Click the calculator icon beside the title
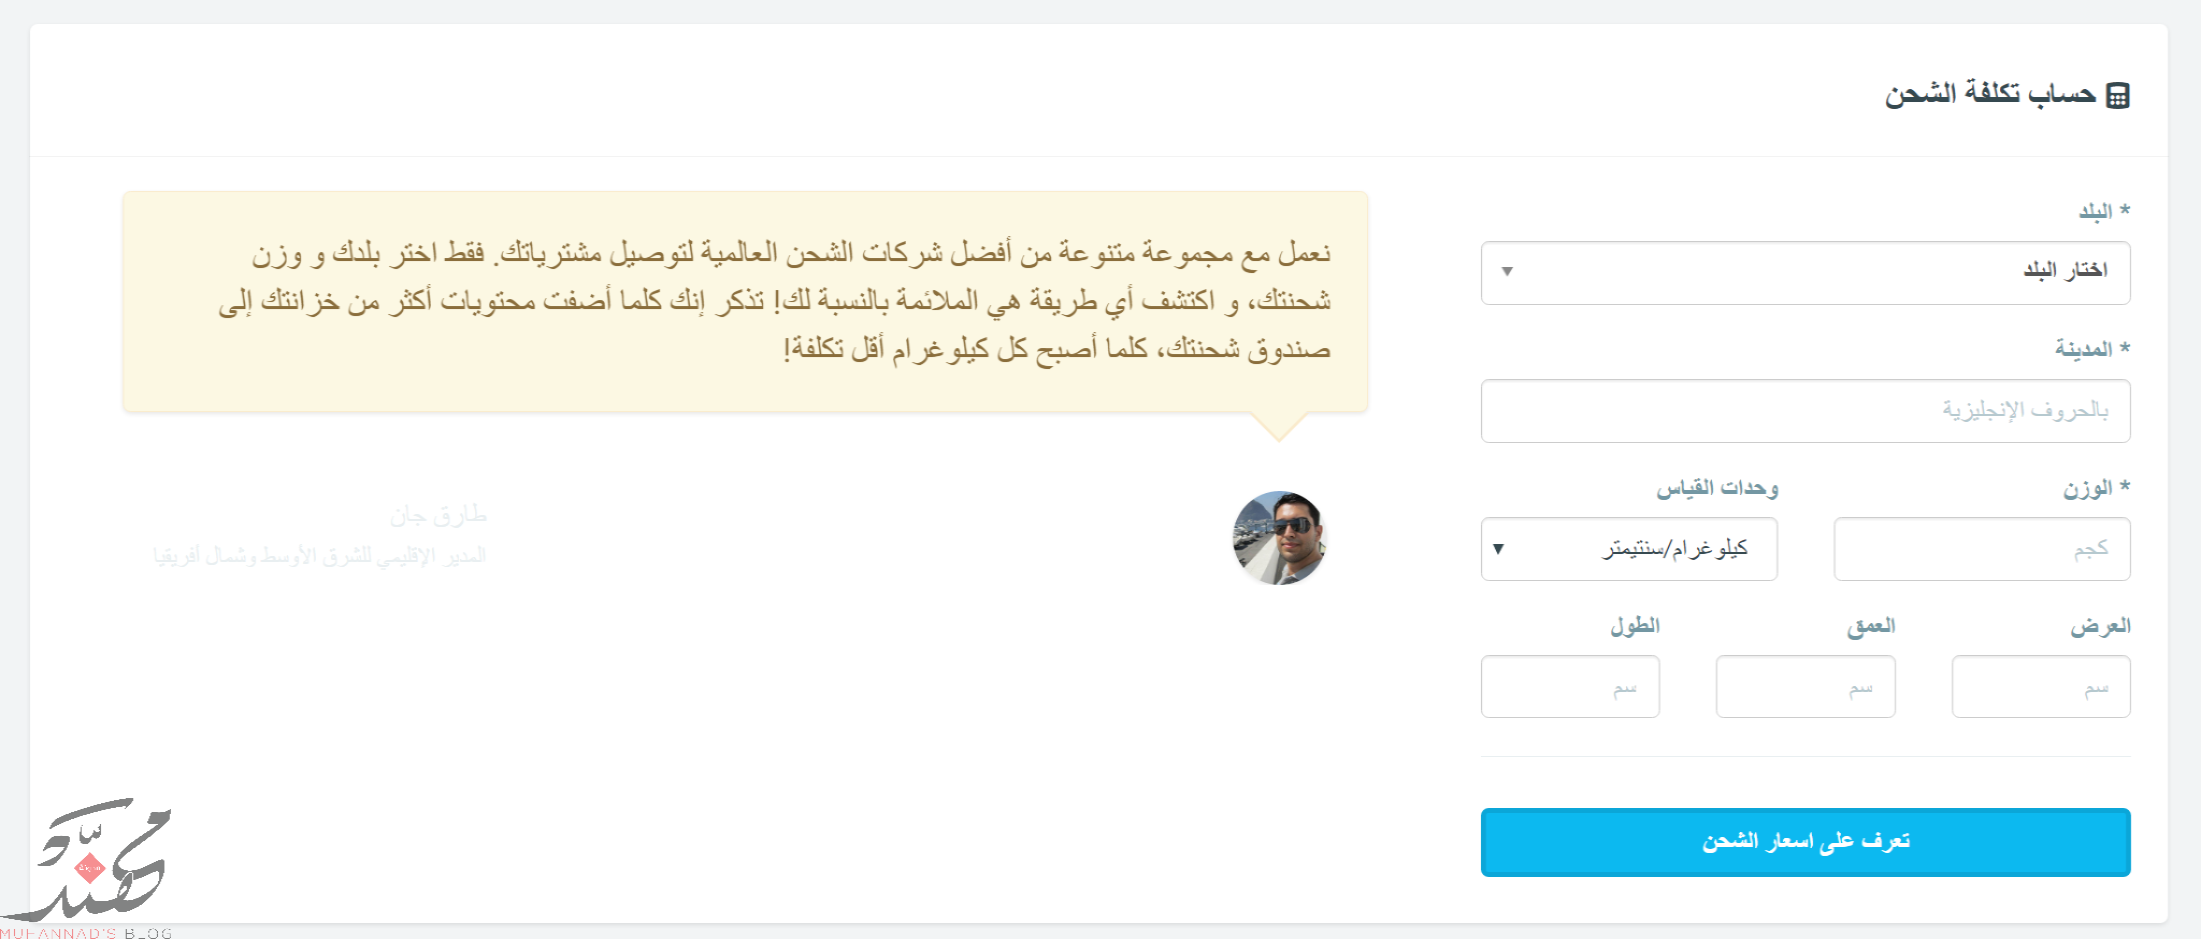The width and height of the screenshot is (2201, 939). tap(2118, 95)
